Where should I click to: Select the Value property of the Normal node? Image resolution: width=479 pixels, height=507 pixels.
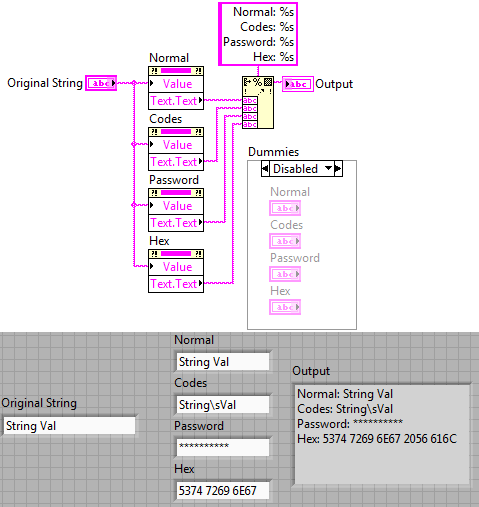tap(176, 84)
